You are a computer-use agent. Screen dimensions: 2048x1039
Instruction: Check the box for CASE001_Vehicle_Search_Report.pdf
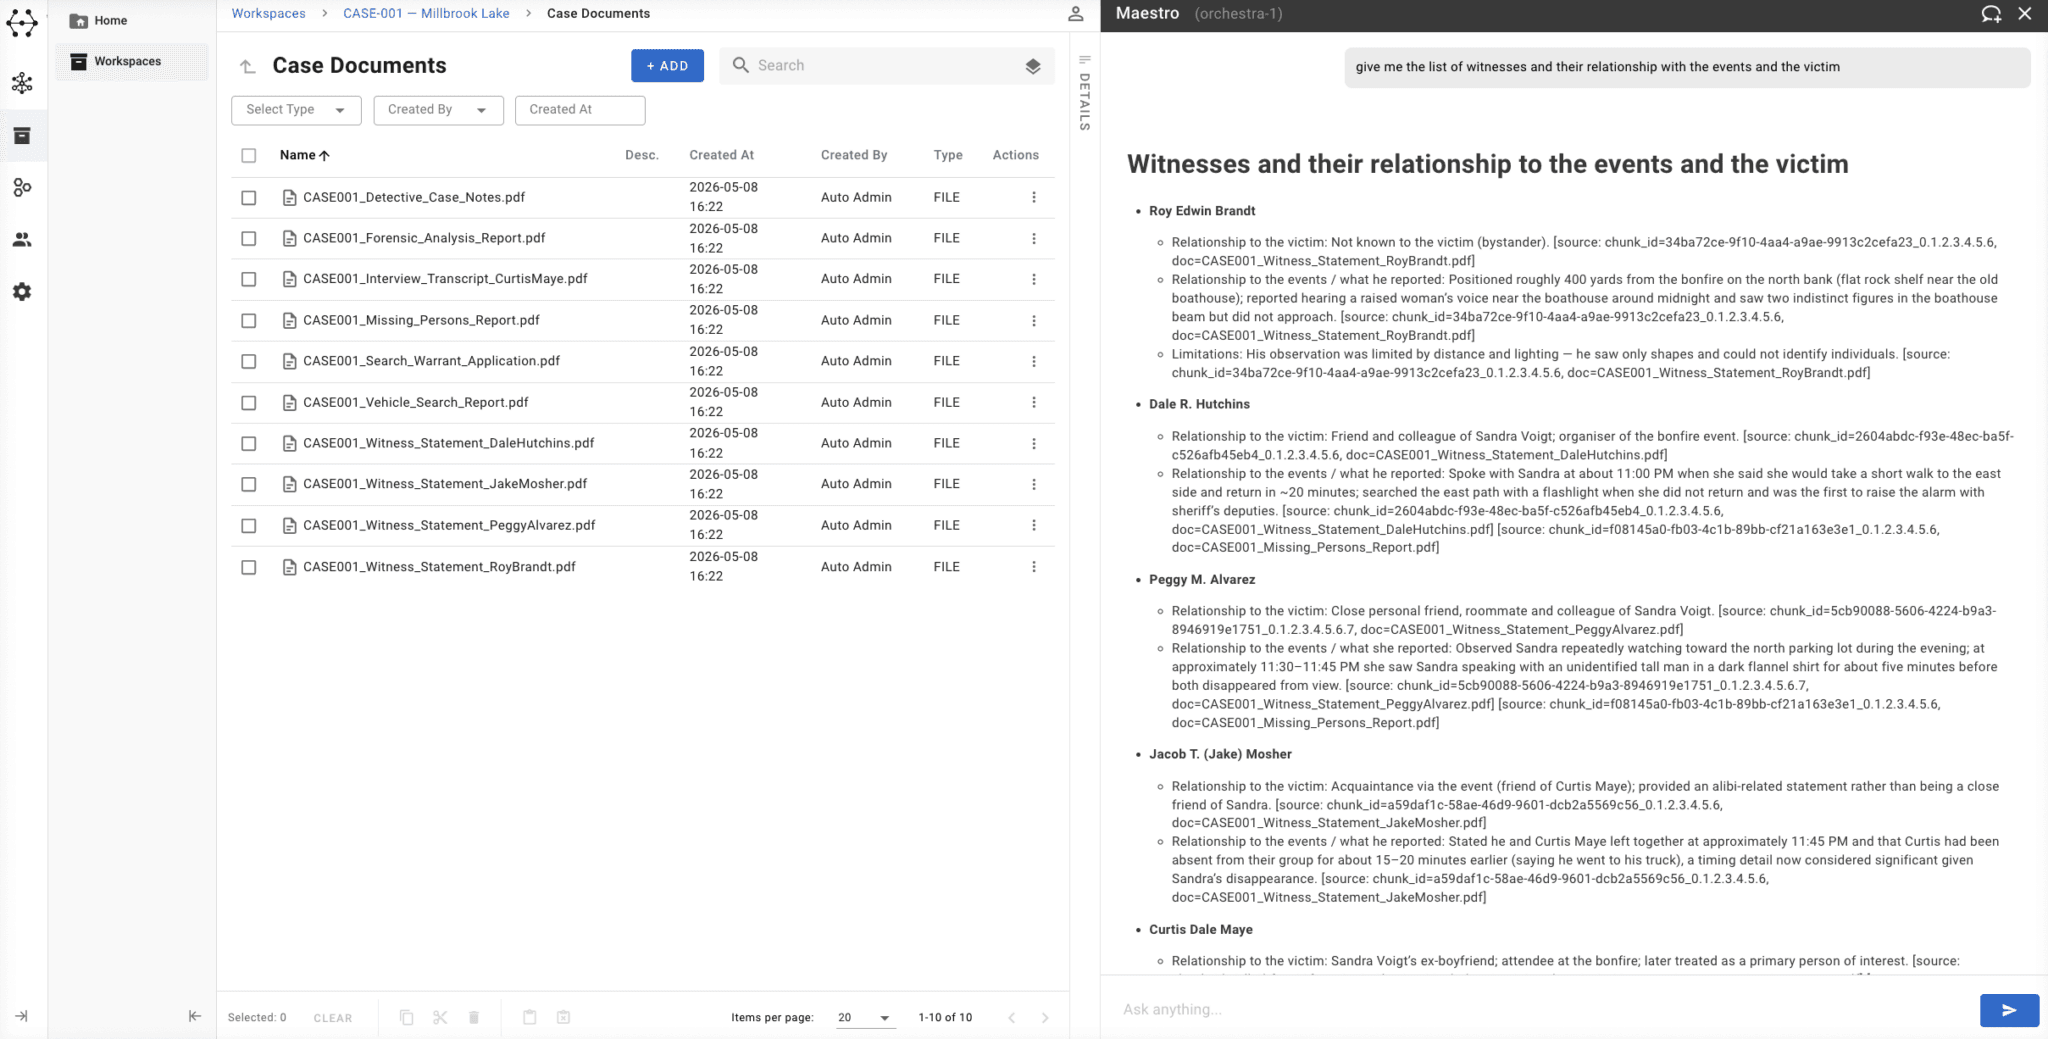[x=249, y=403]
